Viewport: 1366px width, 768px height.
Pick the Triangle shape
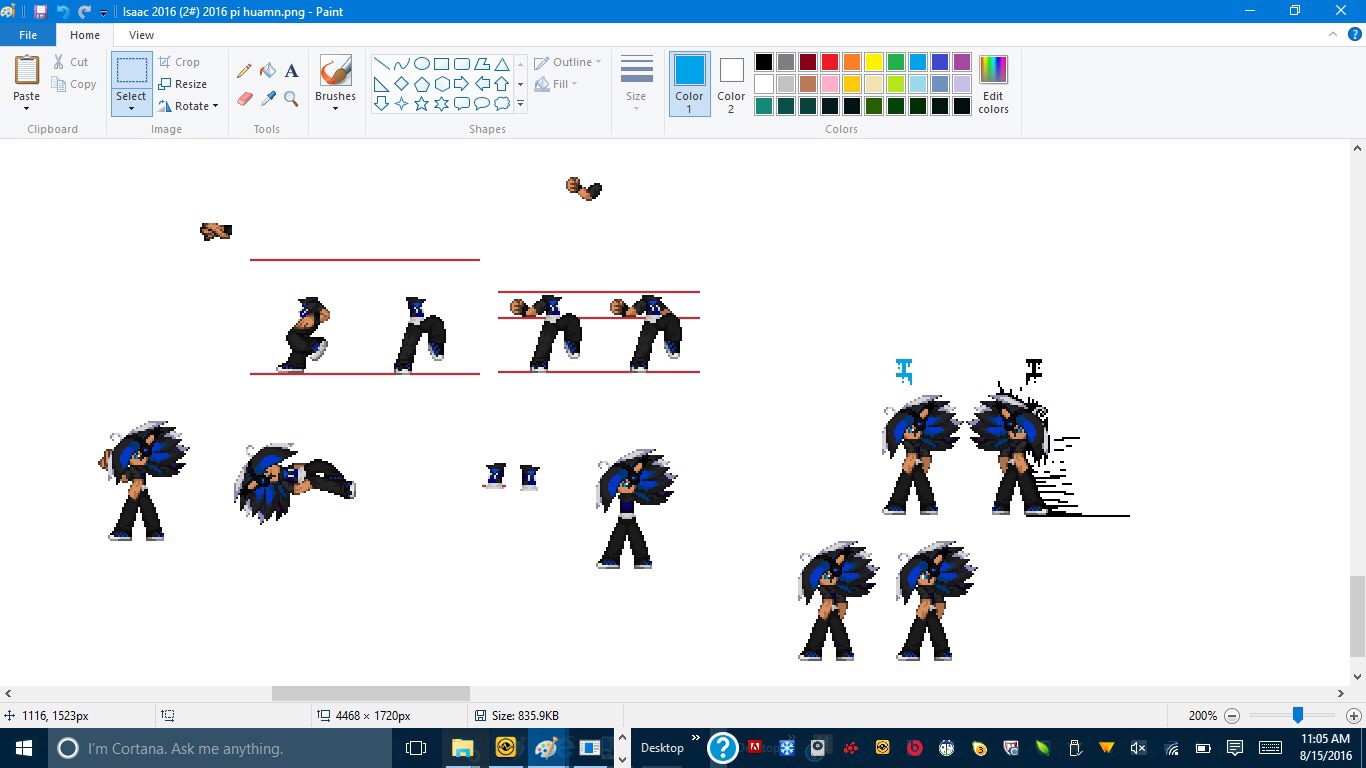tap(501, 64)
